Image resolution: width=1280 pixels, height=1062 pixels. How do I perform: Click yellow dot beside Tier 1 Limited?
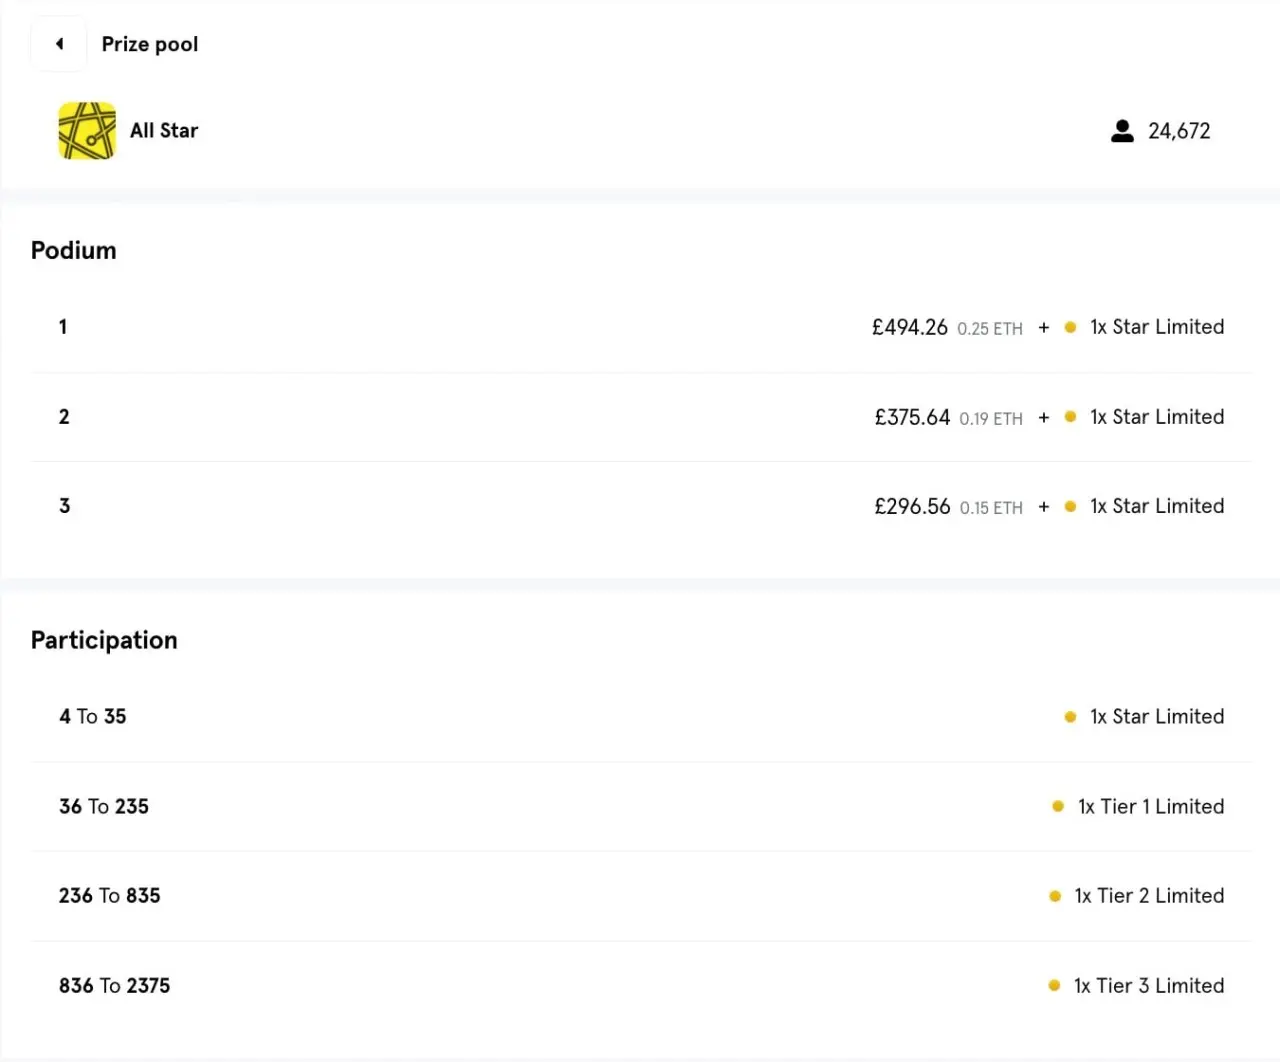[1058, 806]
